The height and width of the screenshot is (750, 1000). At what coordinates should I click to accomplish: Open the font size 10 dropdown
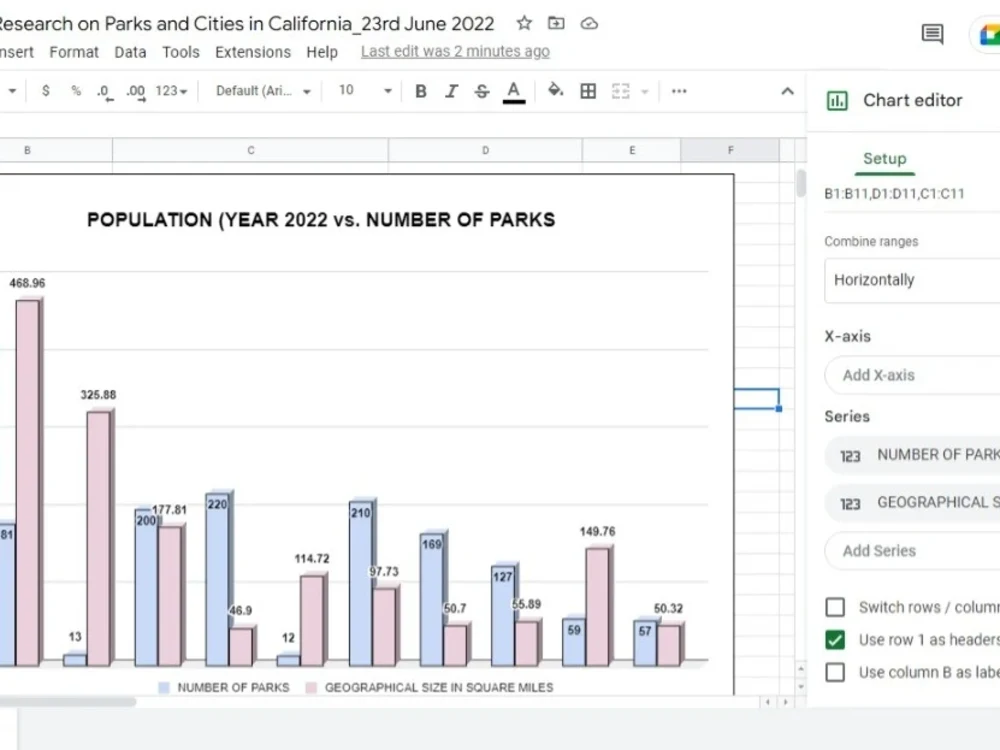point(365,91)
